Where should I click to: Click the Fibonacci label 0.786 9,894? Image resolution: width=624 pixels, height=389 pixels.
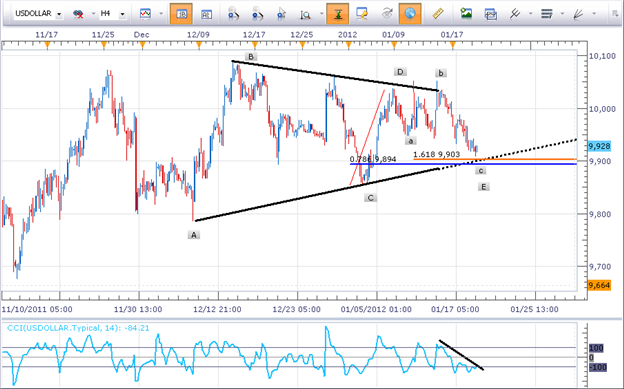(373, 159)
